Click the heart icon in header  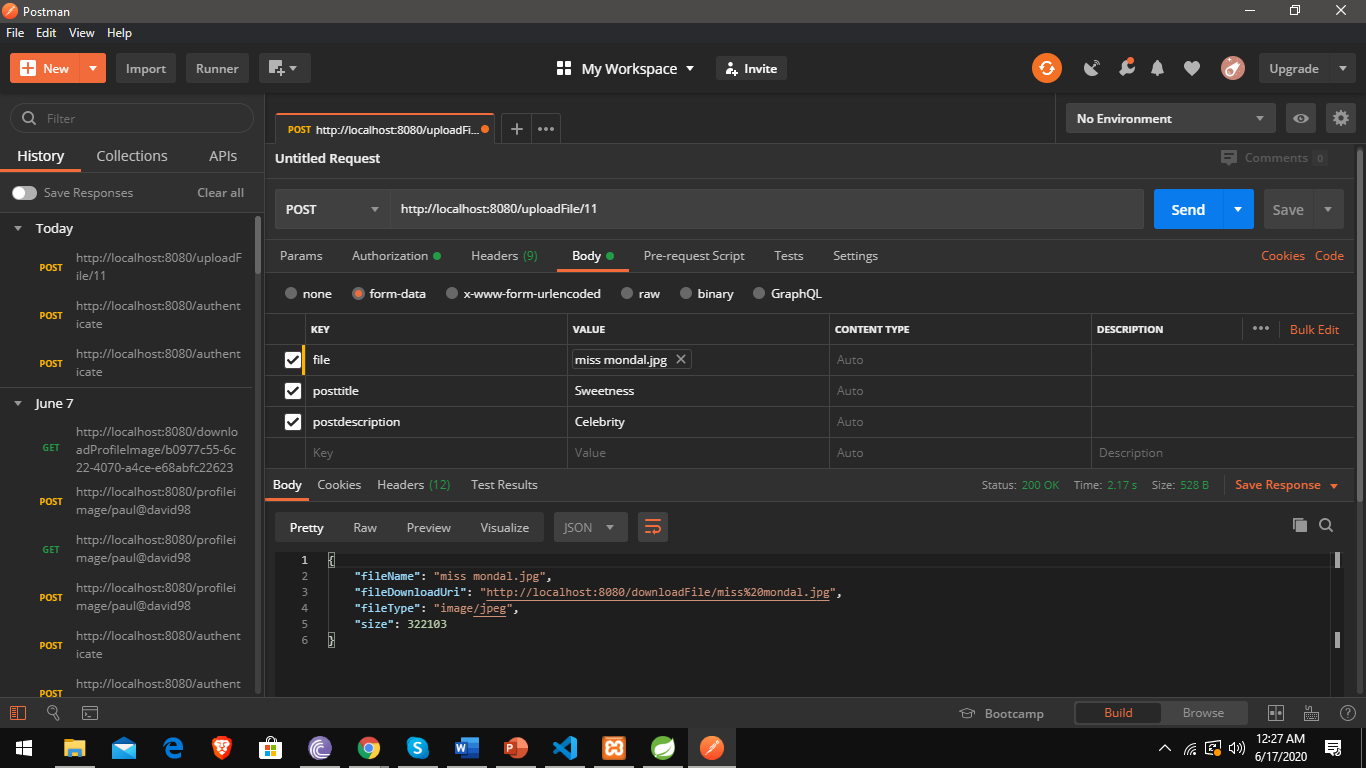pyautogui.click(x=1191, y=69)
